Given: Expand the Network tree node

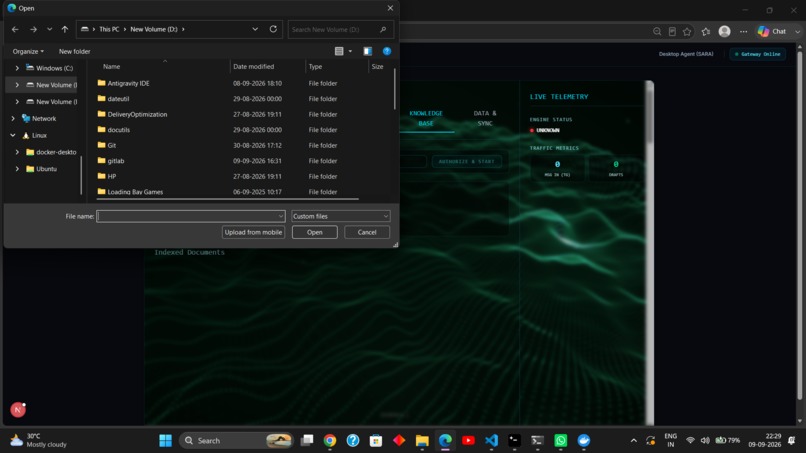Looking at the screenshot, I should click(13, 118).
